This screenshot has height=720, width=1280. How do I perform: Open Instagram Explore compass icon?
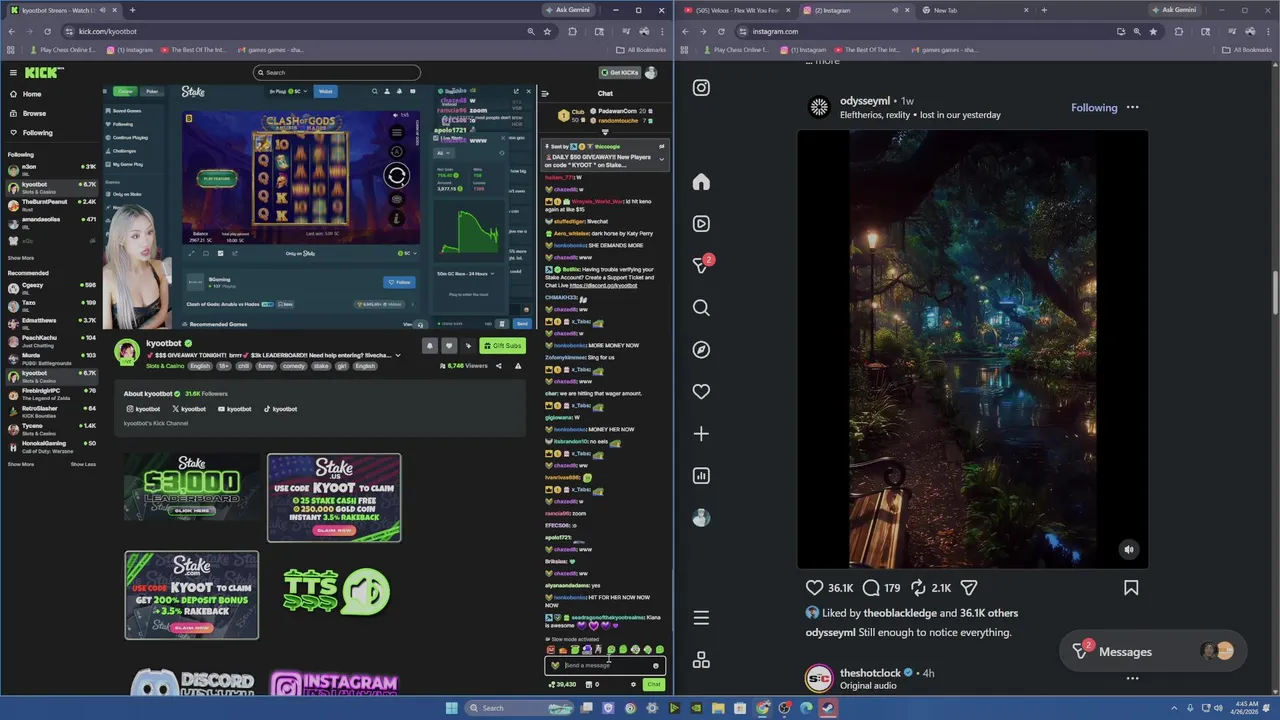point(701,350)
